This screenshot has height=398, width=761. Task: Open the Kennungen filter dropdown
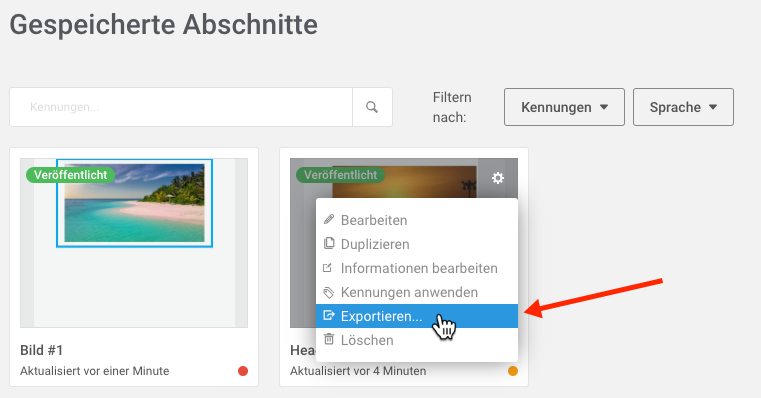pos(564,107)
